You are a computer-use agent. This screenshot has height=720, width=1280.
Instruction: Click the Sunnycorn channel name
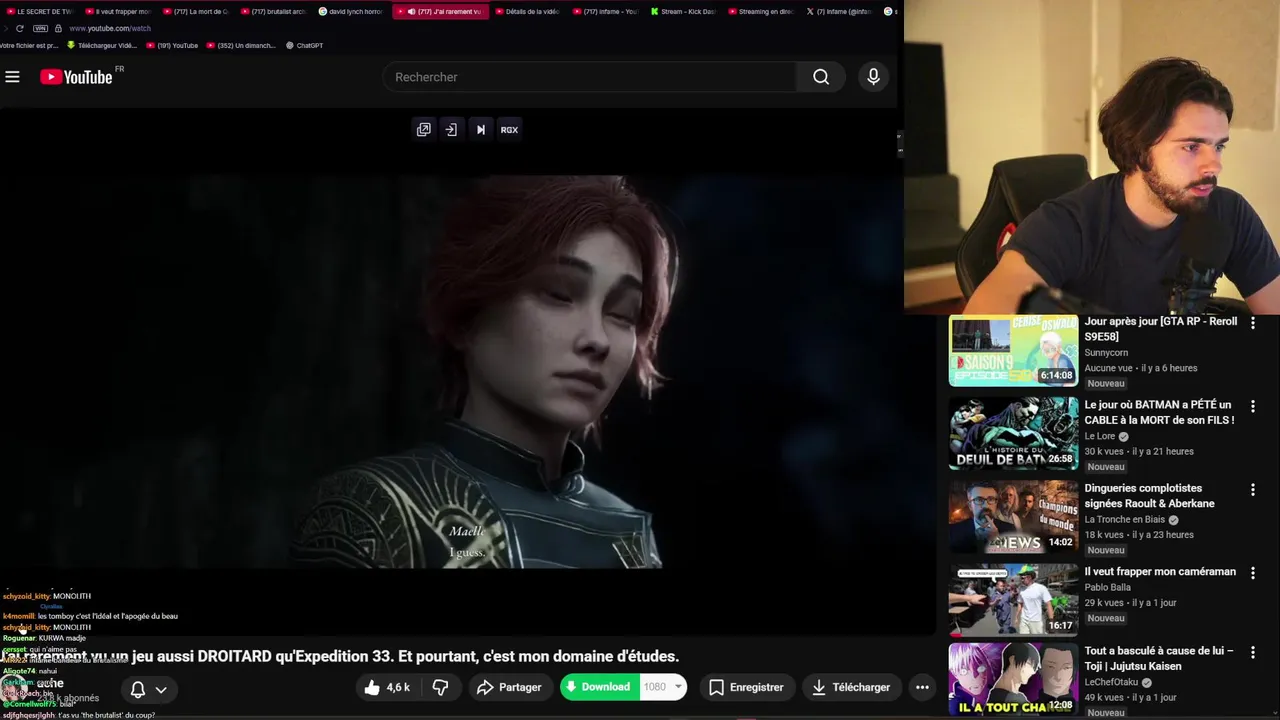1106,353
